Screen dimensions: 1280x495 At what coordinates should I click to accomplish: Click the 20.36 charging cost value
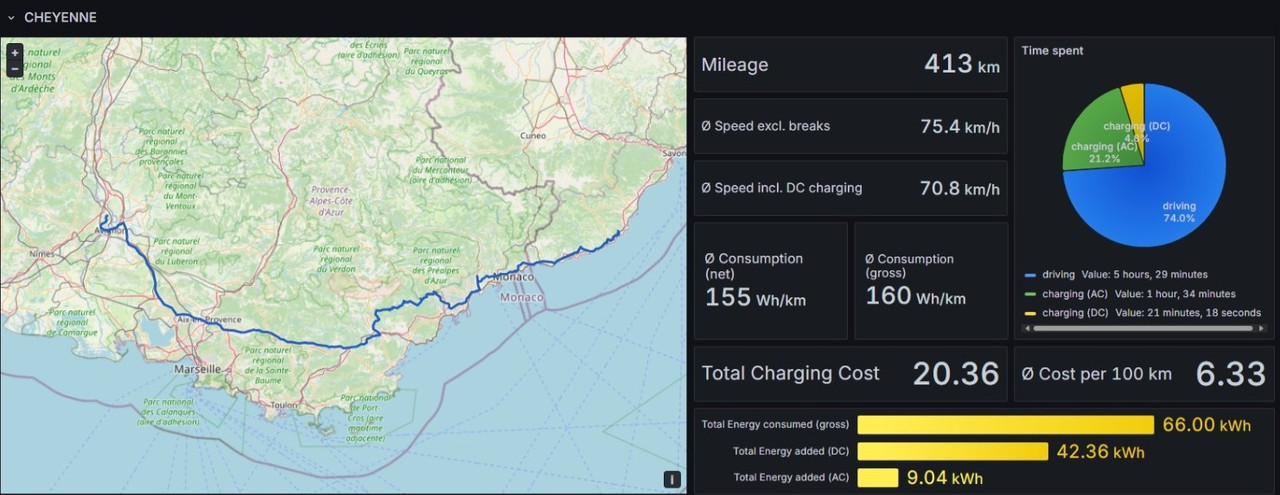click(956, 374)
